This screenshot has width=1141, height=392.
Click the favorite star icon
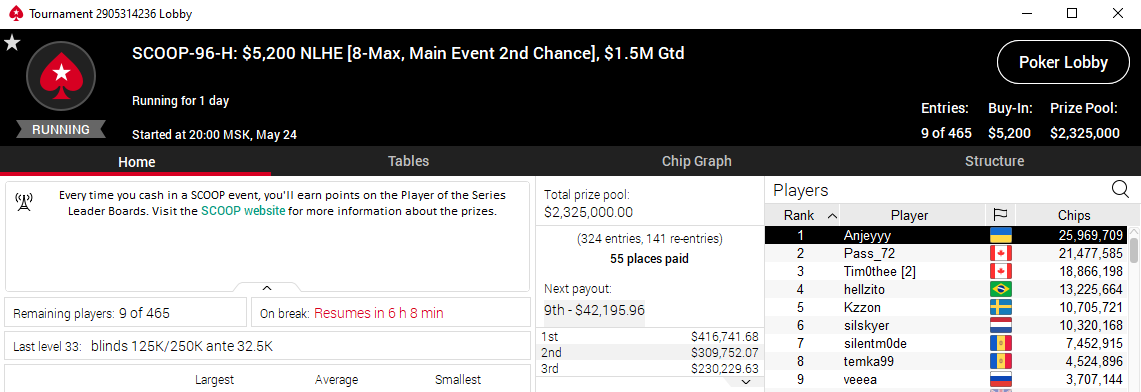[x=12, y=44]
